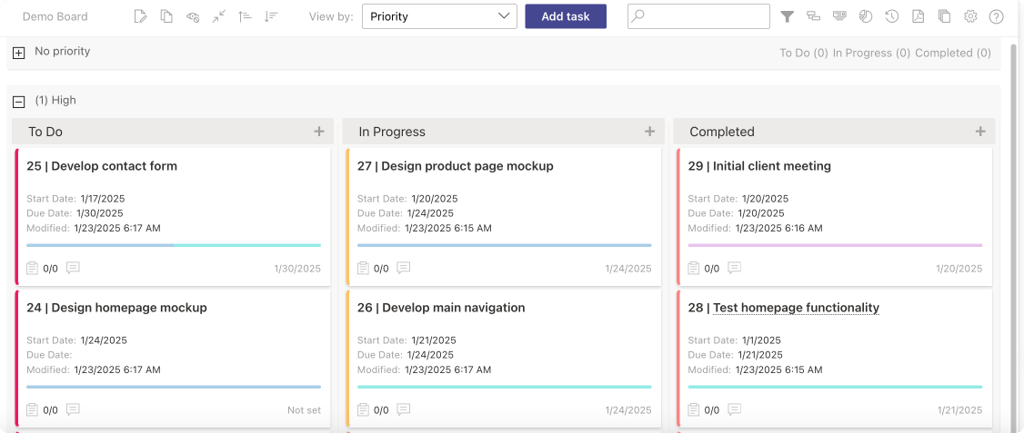Image resolution: width=1024 pixels, height=433 pixels.
Task: Click comment icon on Initial client meeting card
Action: click(x=735, y=268)
